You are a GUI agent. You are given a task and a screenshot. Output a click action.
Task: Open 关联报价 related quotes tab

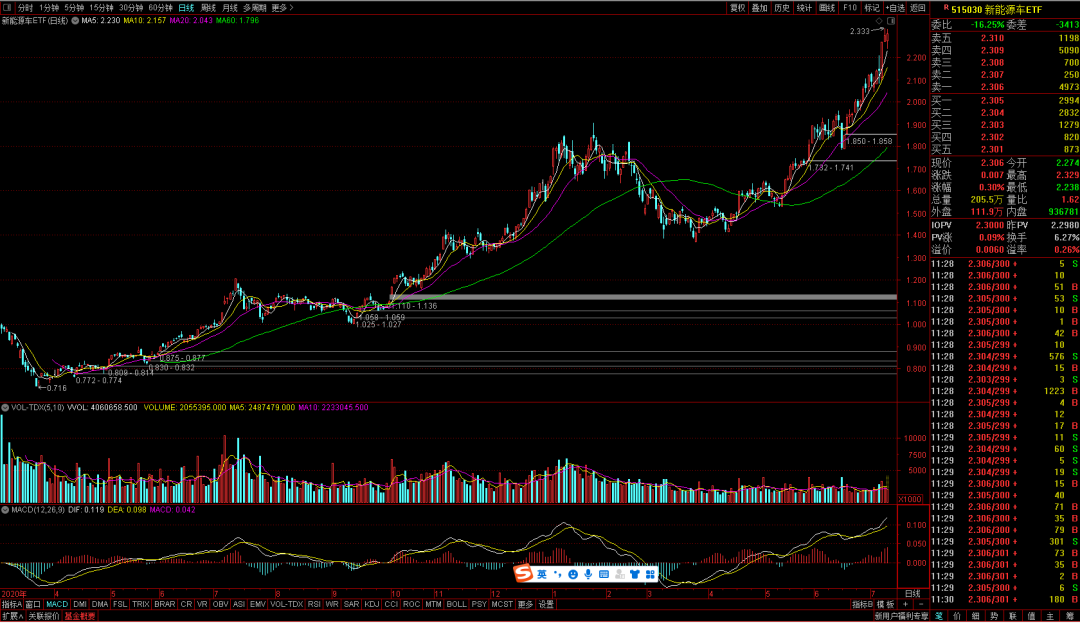point(44,616)
